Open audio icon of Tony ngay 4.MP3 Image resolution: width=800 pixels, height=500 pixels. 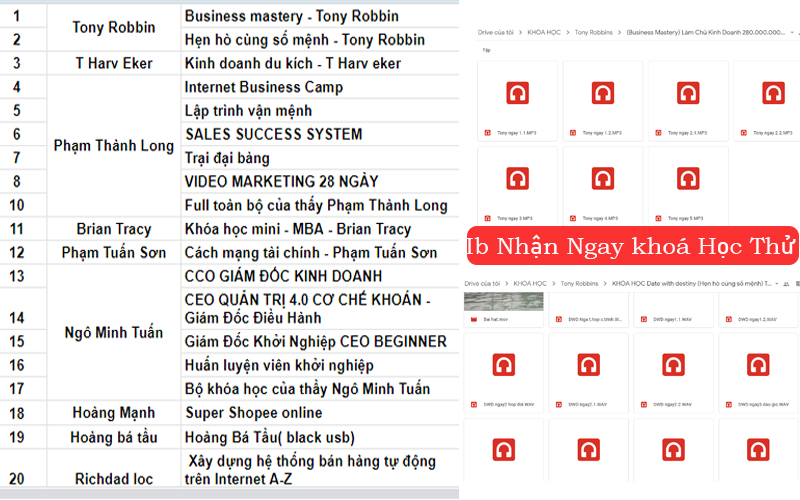(x=603, y=179)
